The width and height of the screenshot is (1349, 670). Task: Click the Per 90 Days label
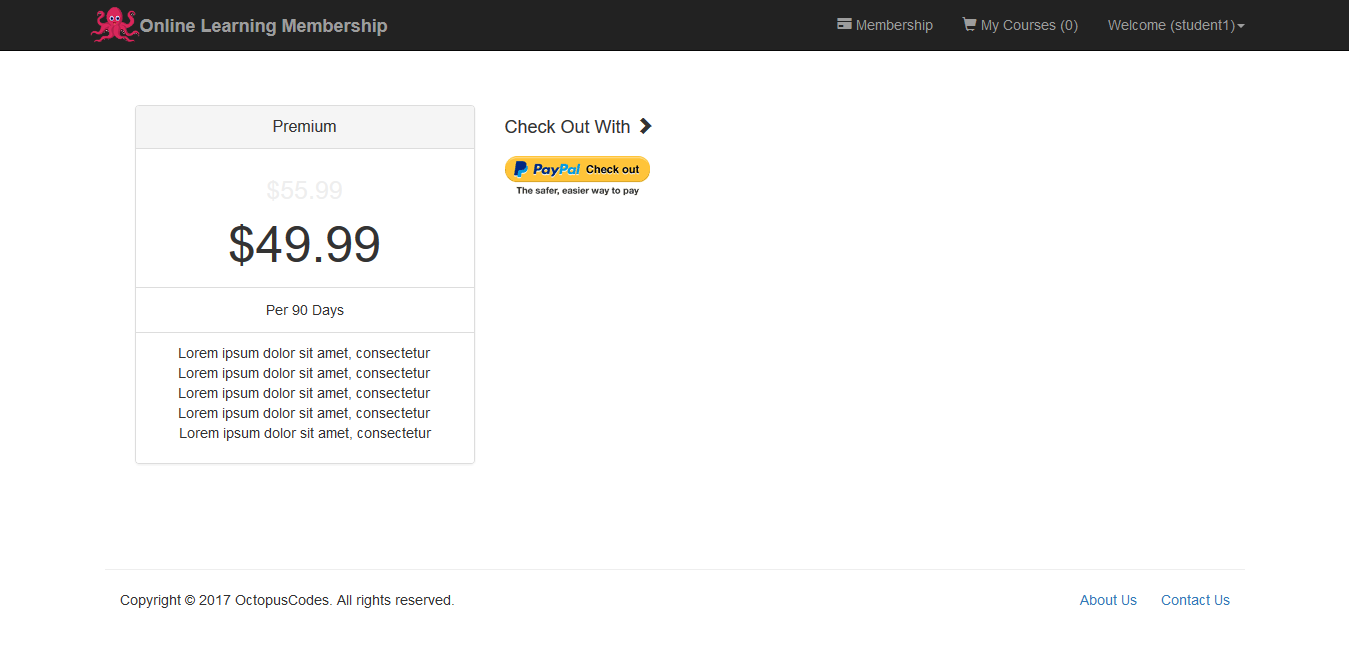coord(304,310)
